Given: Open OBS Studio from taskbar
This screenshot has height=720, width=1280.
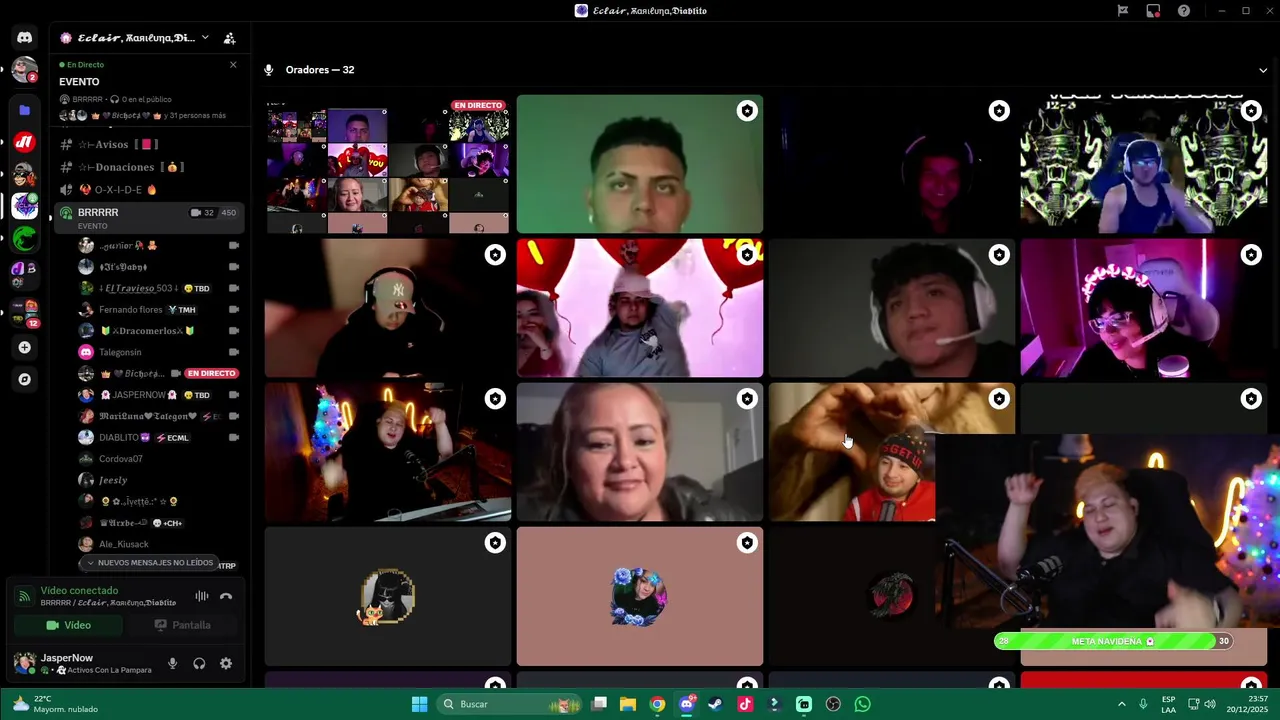Looking at the screenshot, I should tap(833, 704).
